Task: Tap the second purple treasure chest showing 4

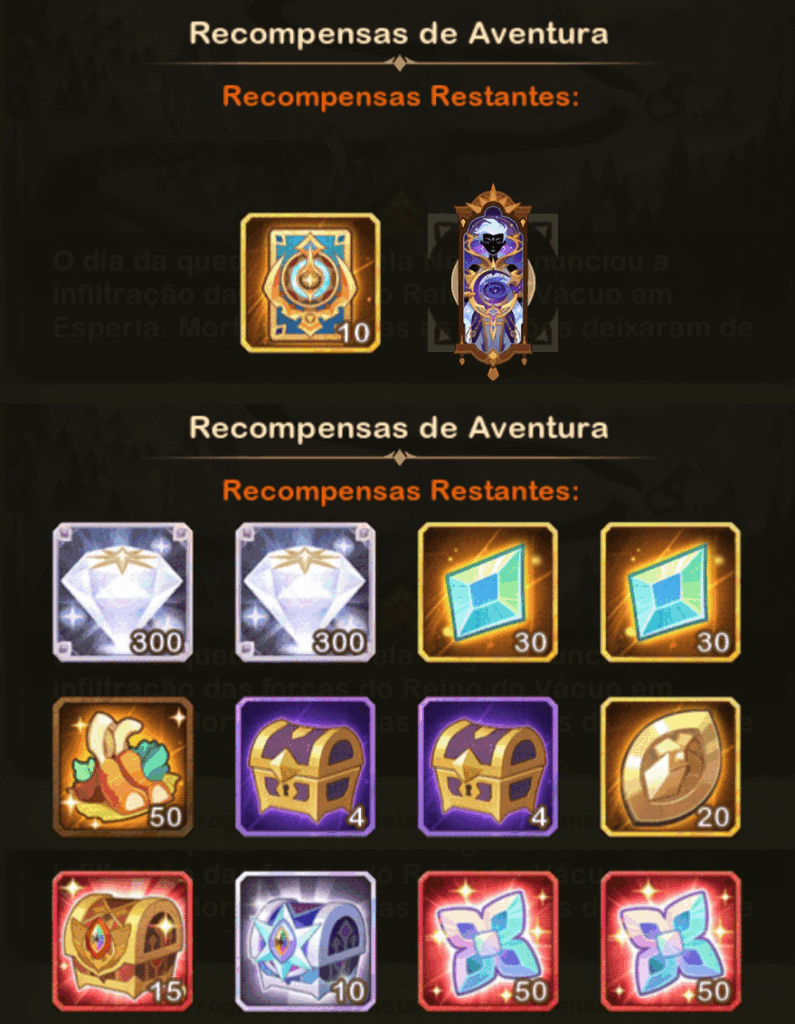Action: pyautogui.click(x=488, y=767)
